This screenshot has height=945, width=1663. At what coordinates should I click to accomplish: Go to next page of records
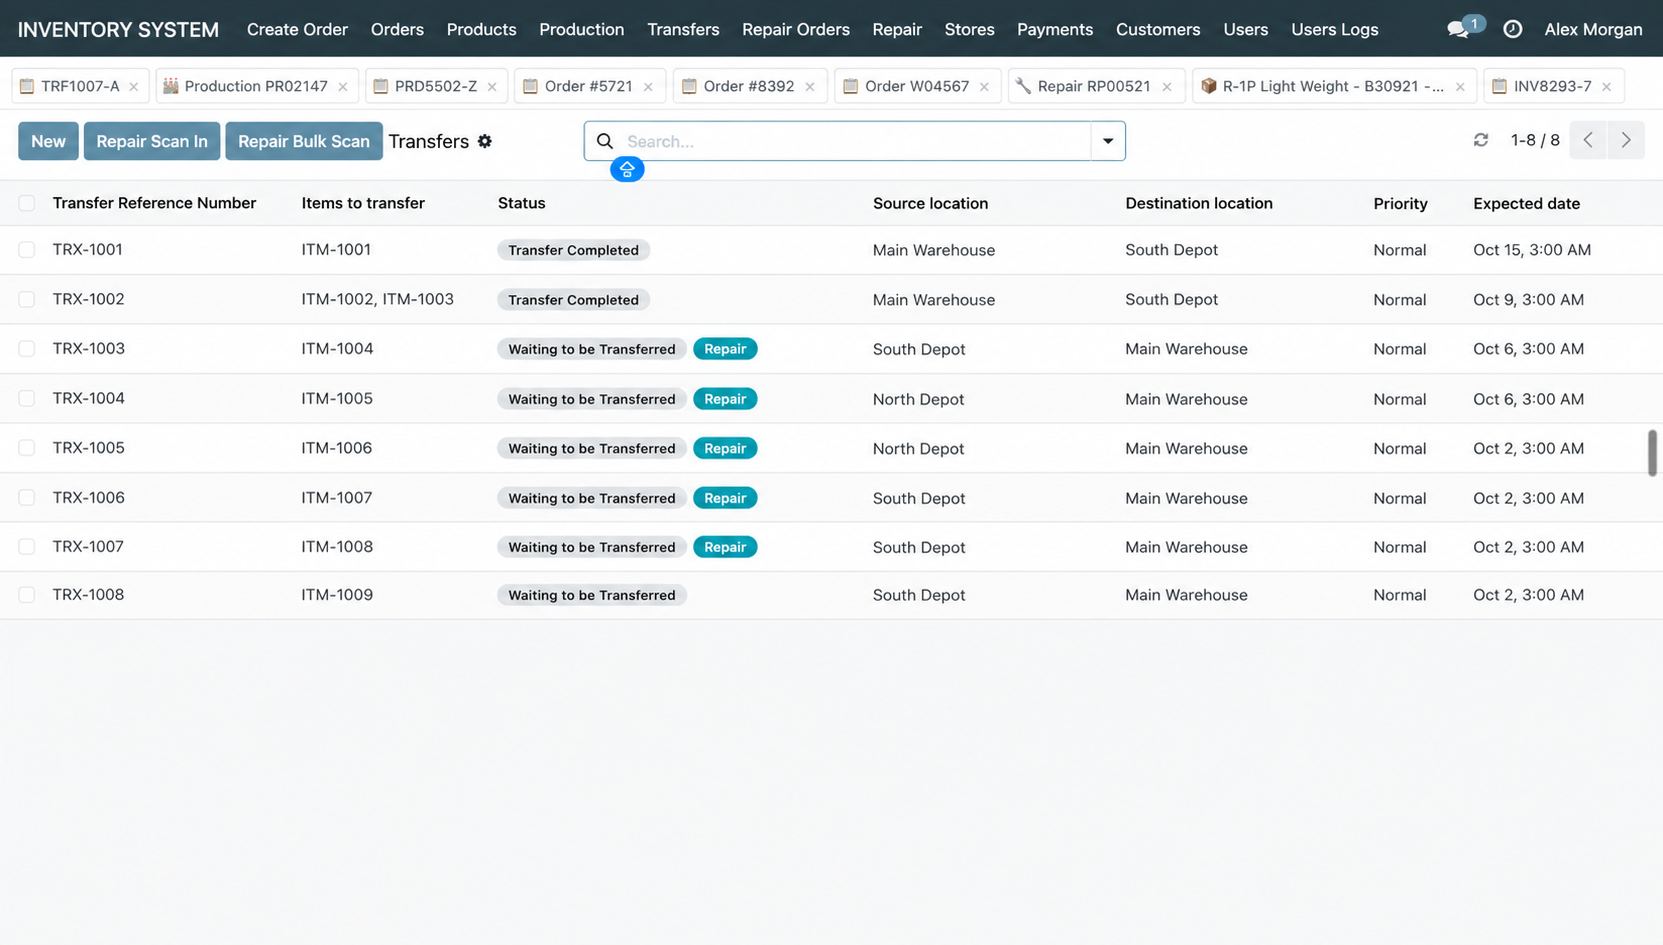coord(1626,140)
